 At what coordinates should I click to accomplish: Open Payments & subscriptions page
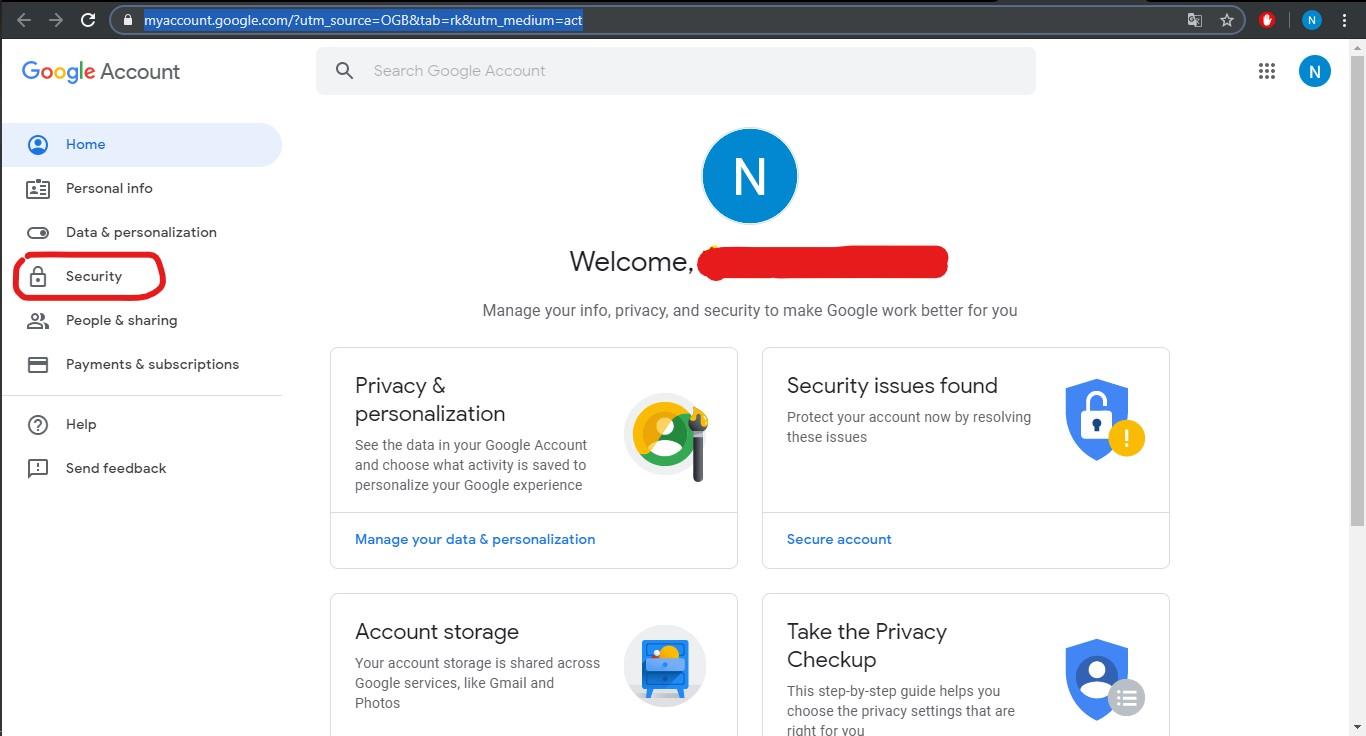pos(152,364)
